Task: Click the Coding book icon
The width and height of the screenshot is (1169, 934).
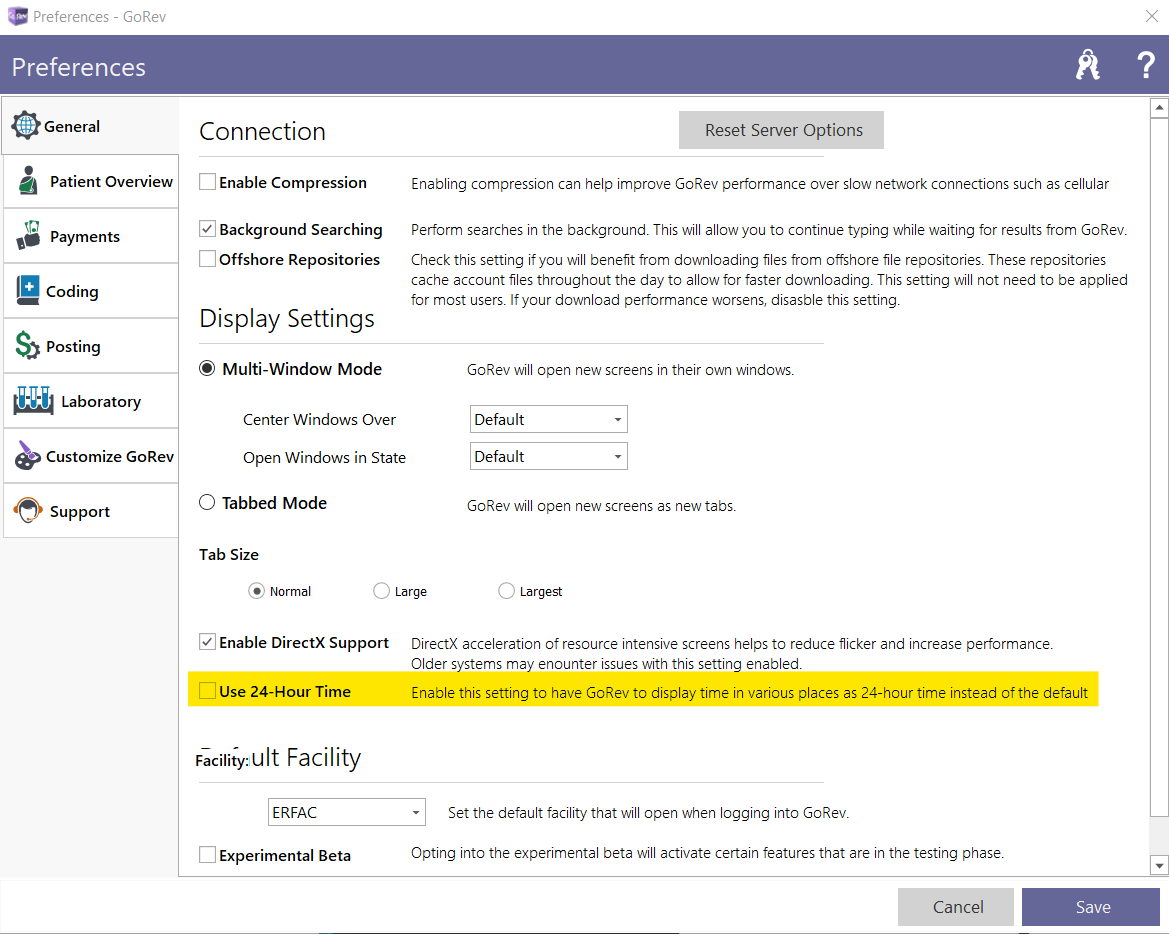Action: coord(29,291)
